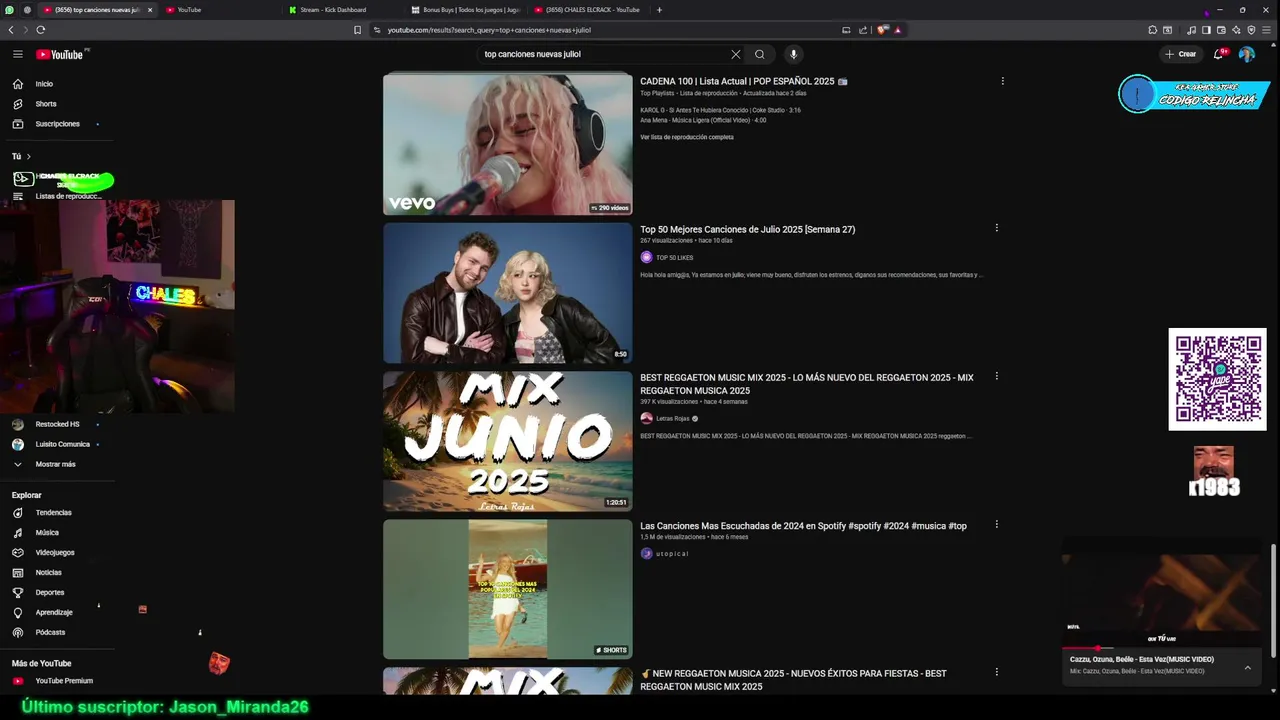Image resolution: width=1280 pixels, height=720 pixels.
Task: Open the browser extensions puzzle icon
Action: (1153, 30)
